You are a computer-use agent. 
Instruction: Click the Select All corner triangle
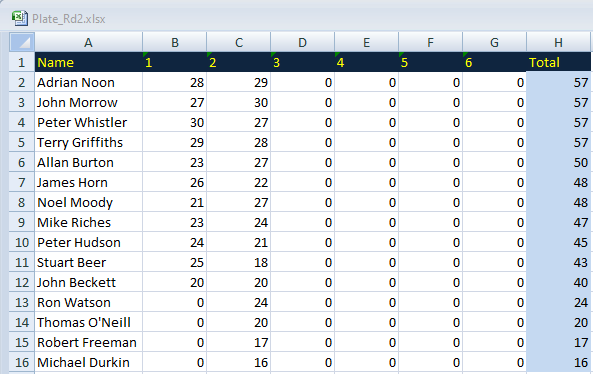(x=22, y=42)
